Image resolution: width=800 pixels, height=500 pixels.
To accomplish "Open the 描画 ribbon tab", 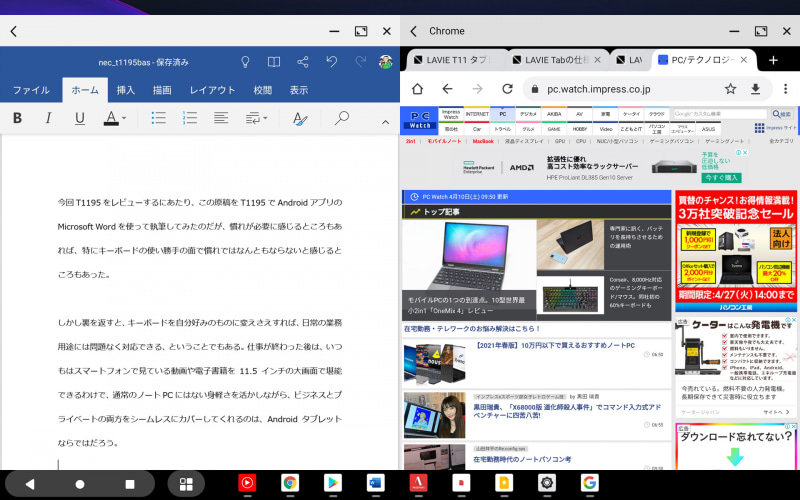I will (162, 90).
